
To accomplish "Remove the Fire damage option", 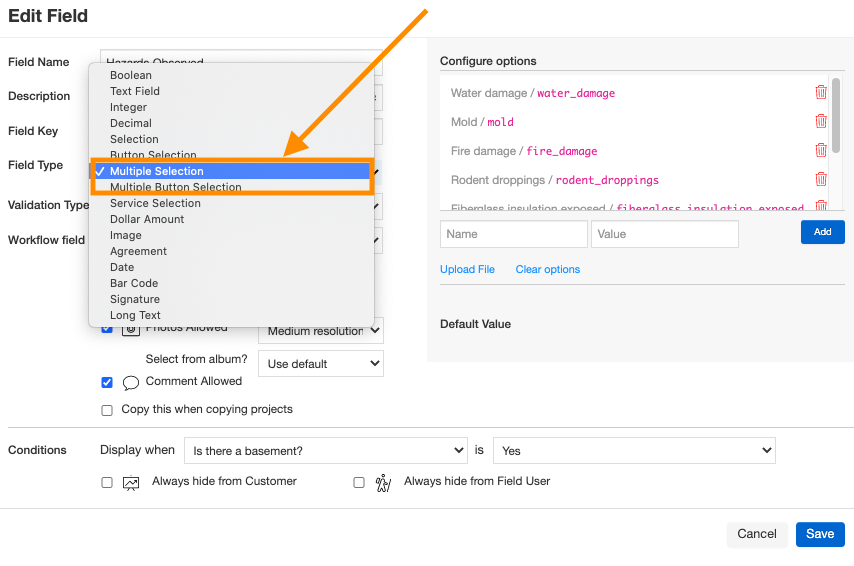I will click(x=821, y=150).
